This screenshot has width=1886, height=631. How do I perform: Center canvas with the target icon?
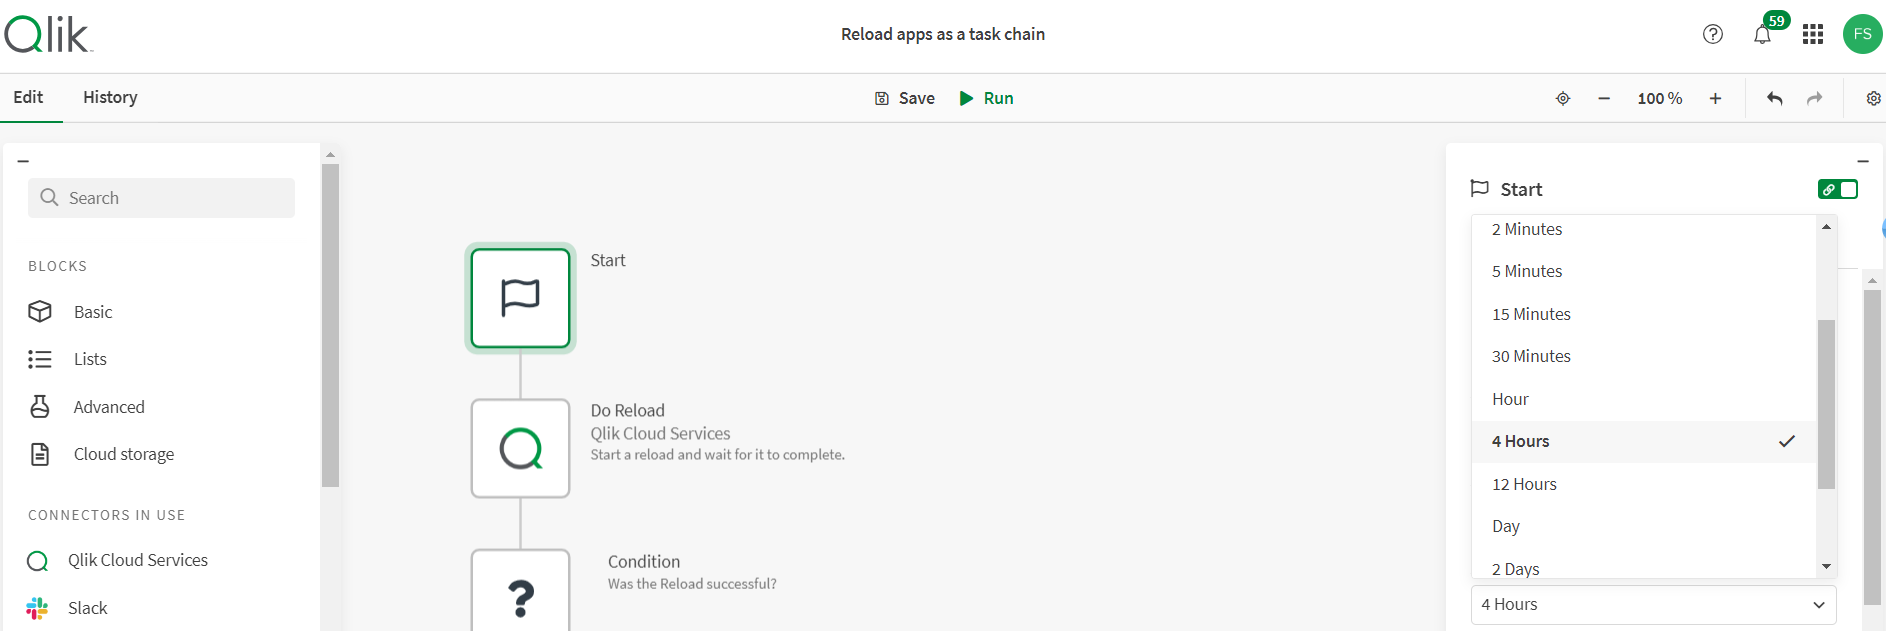[1563, 98]
